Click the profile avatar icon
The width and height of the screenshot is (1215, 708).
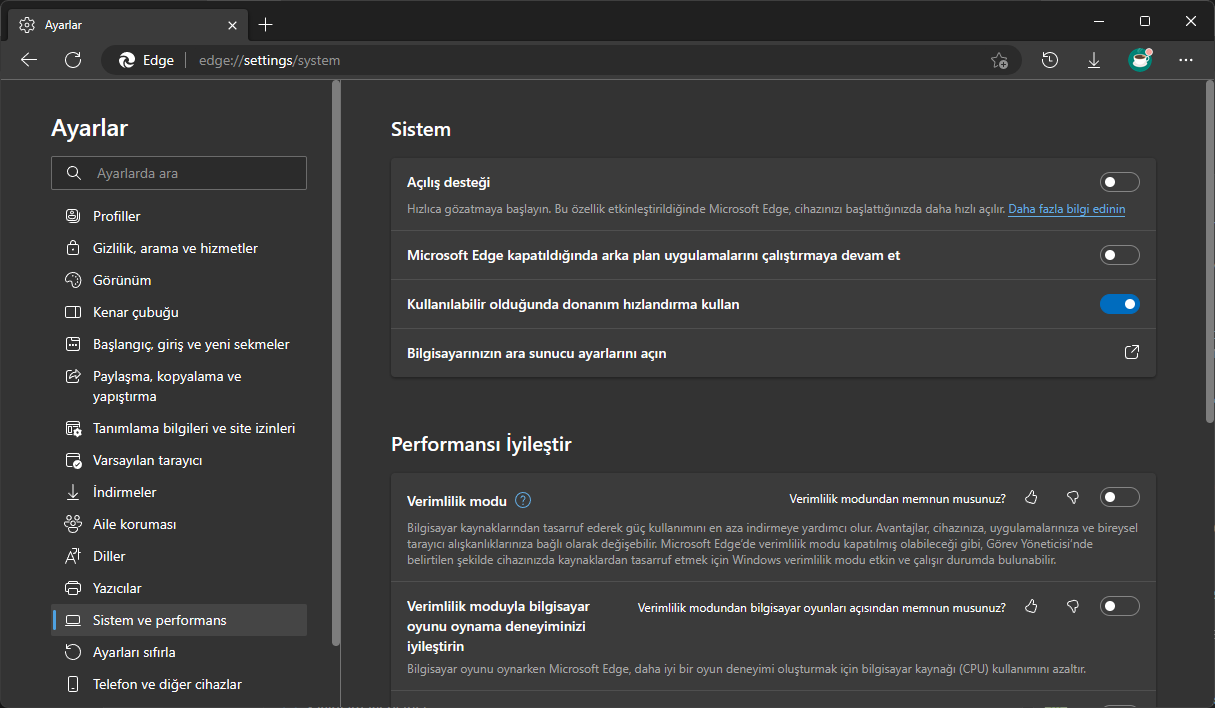pyautogui.click(x=1140, y=60)
